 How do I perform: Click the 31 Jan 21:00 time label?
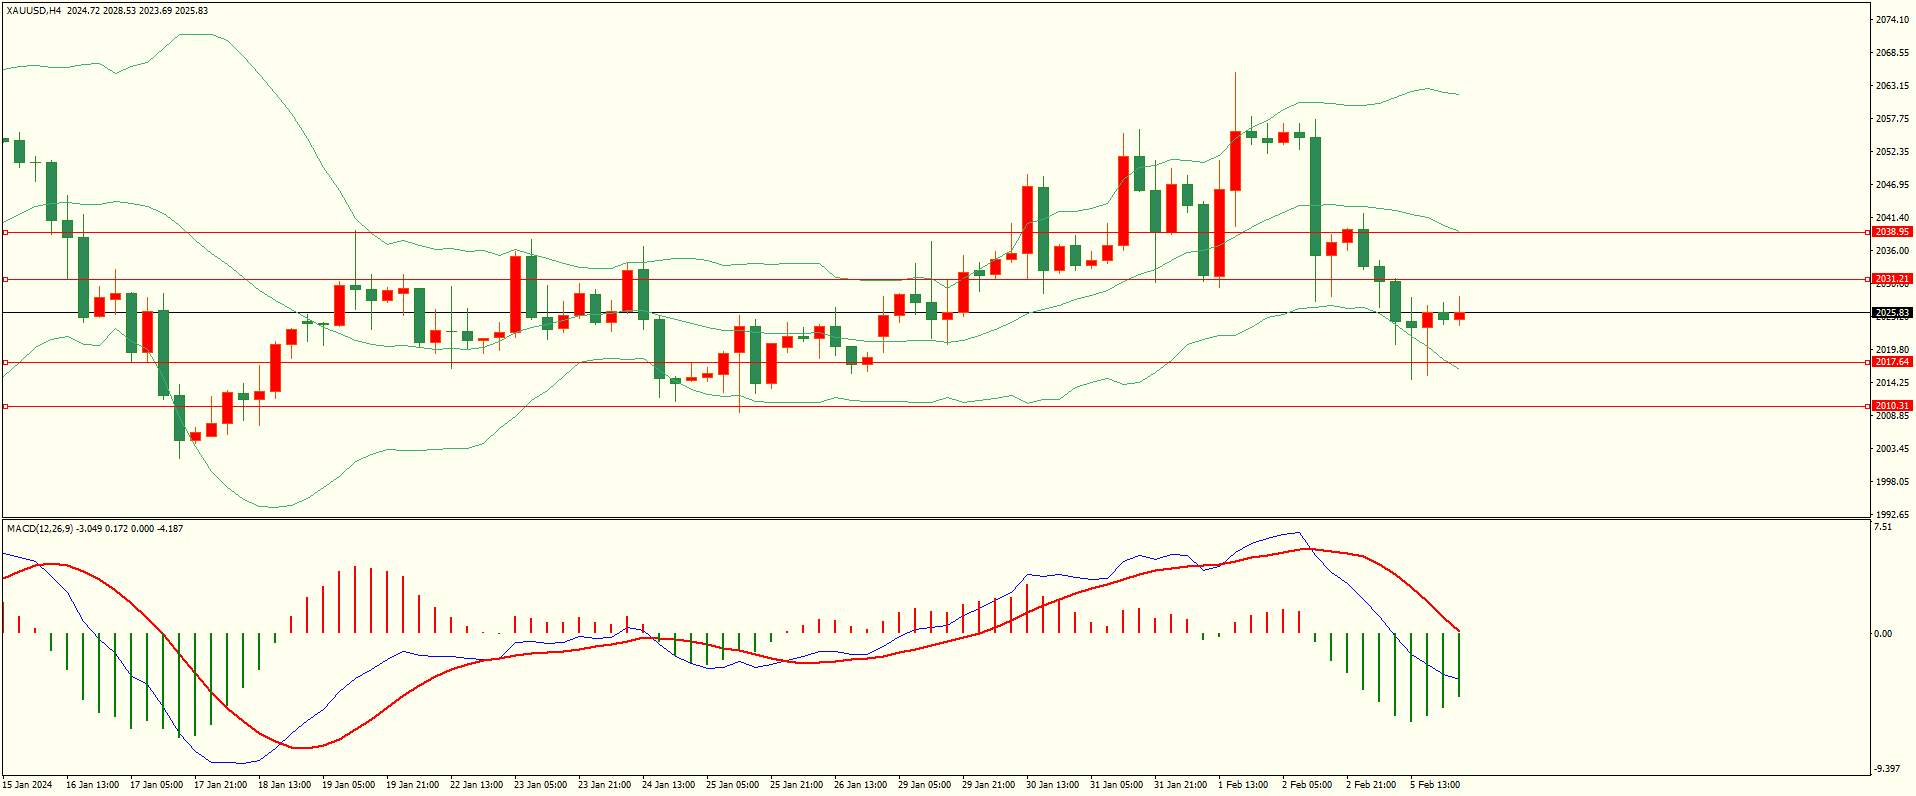[1181, 785]
